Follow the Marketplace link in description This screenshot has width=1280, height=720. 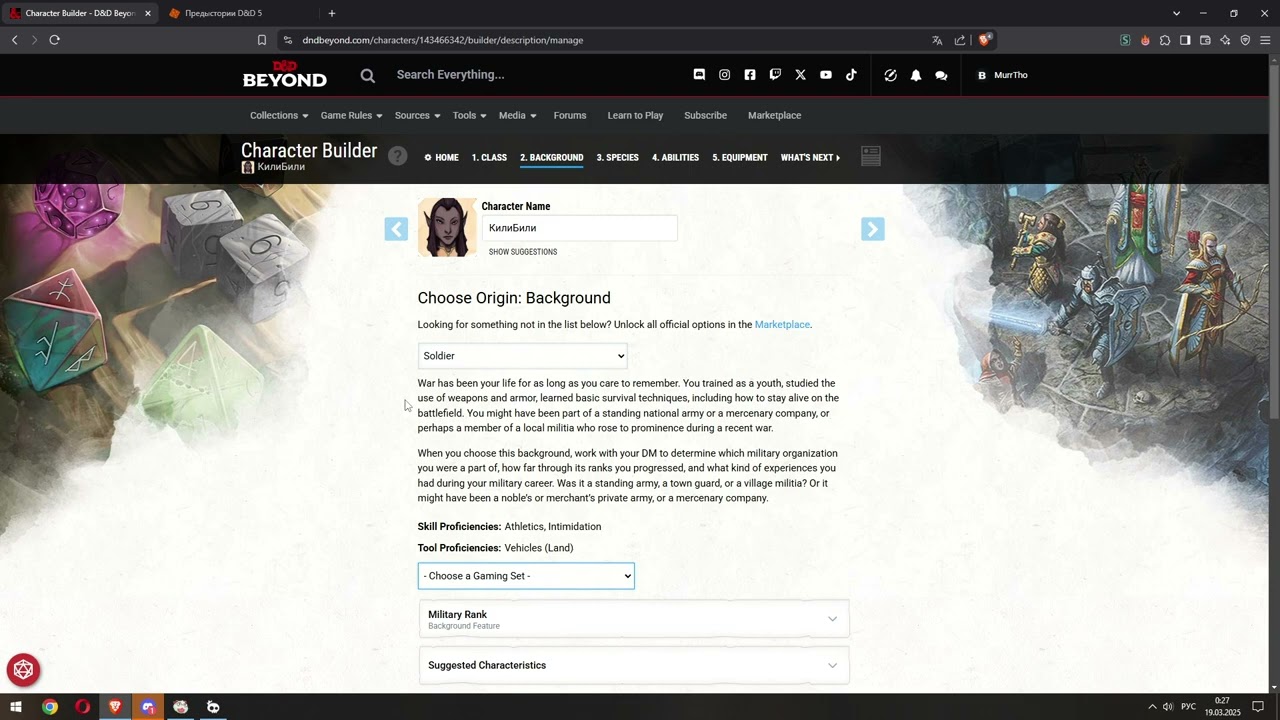click(x=782, y=325)
